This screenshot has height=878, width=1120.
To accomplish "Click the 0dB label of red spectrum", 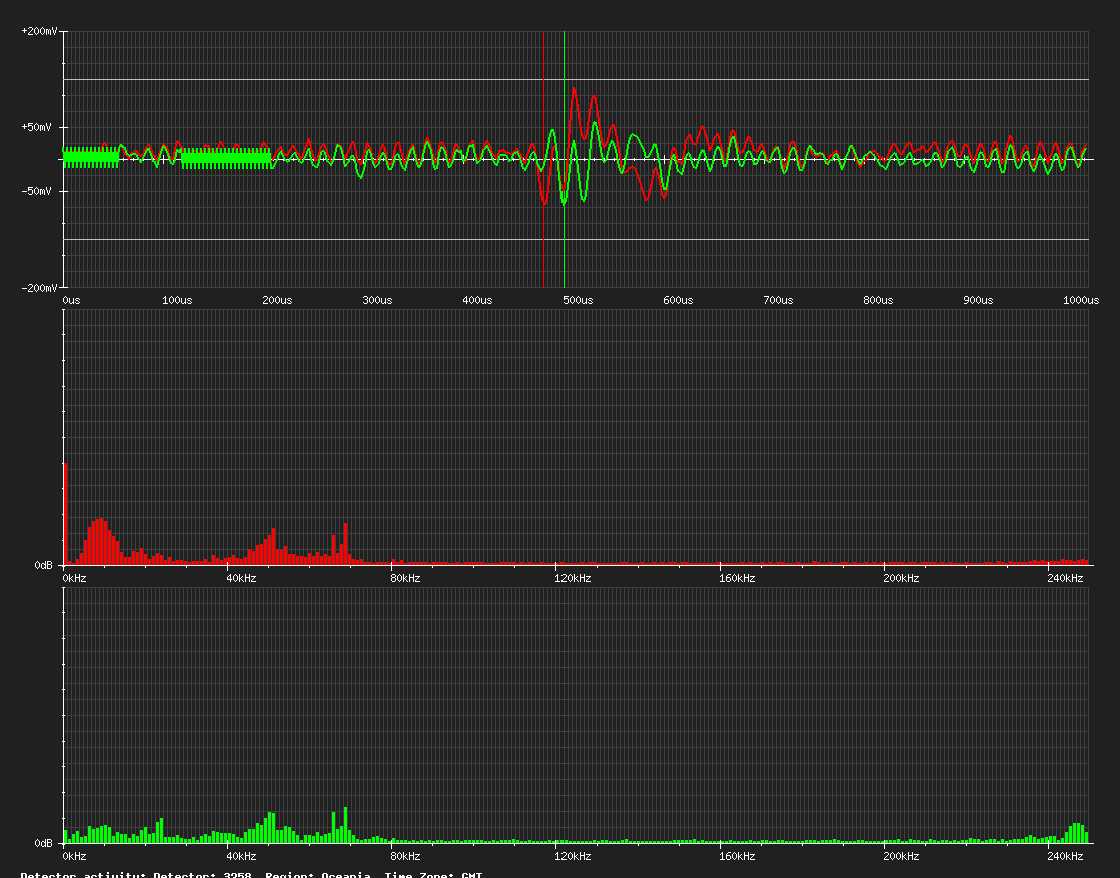I will 44,565.
